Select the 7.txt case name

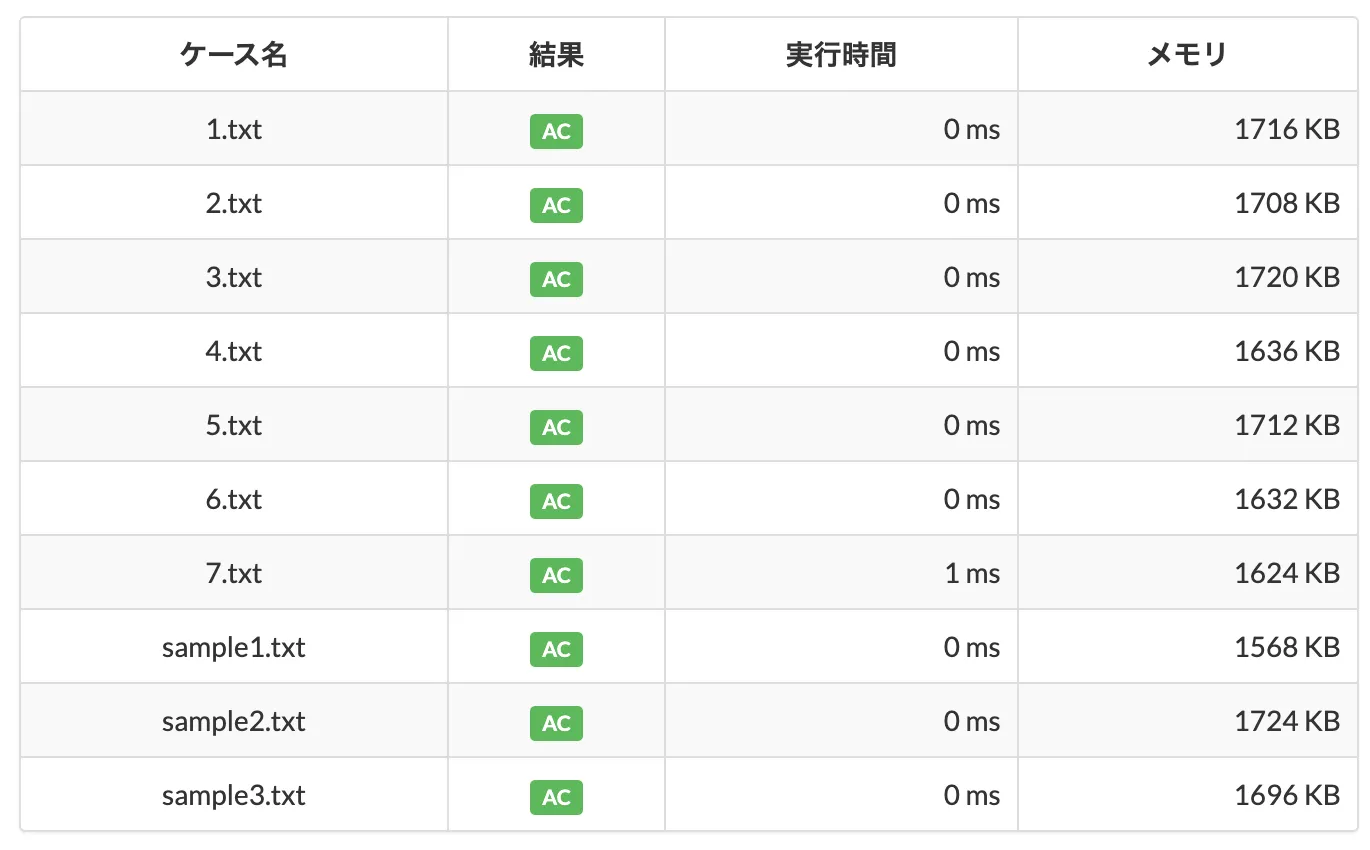(x=234, y=574)
